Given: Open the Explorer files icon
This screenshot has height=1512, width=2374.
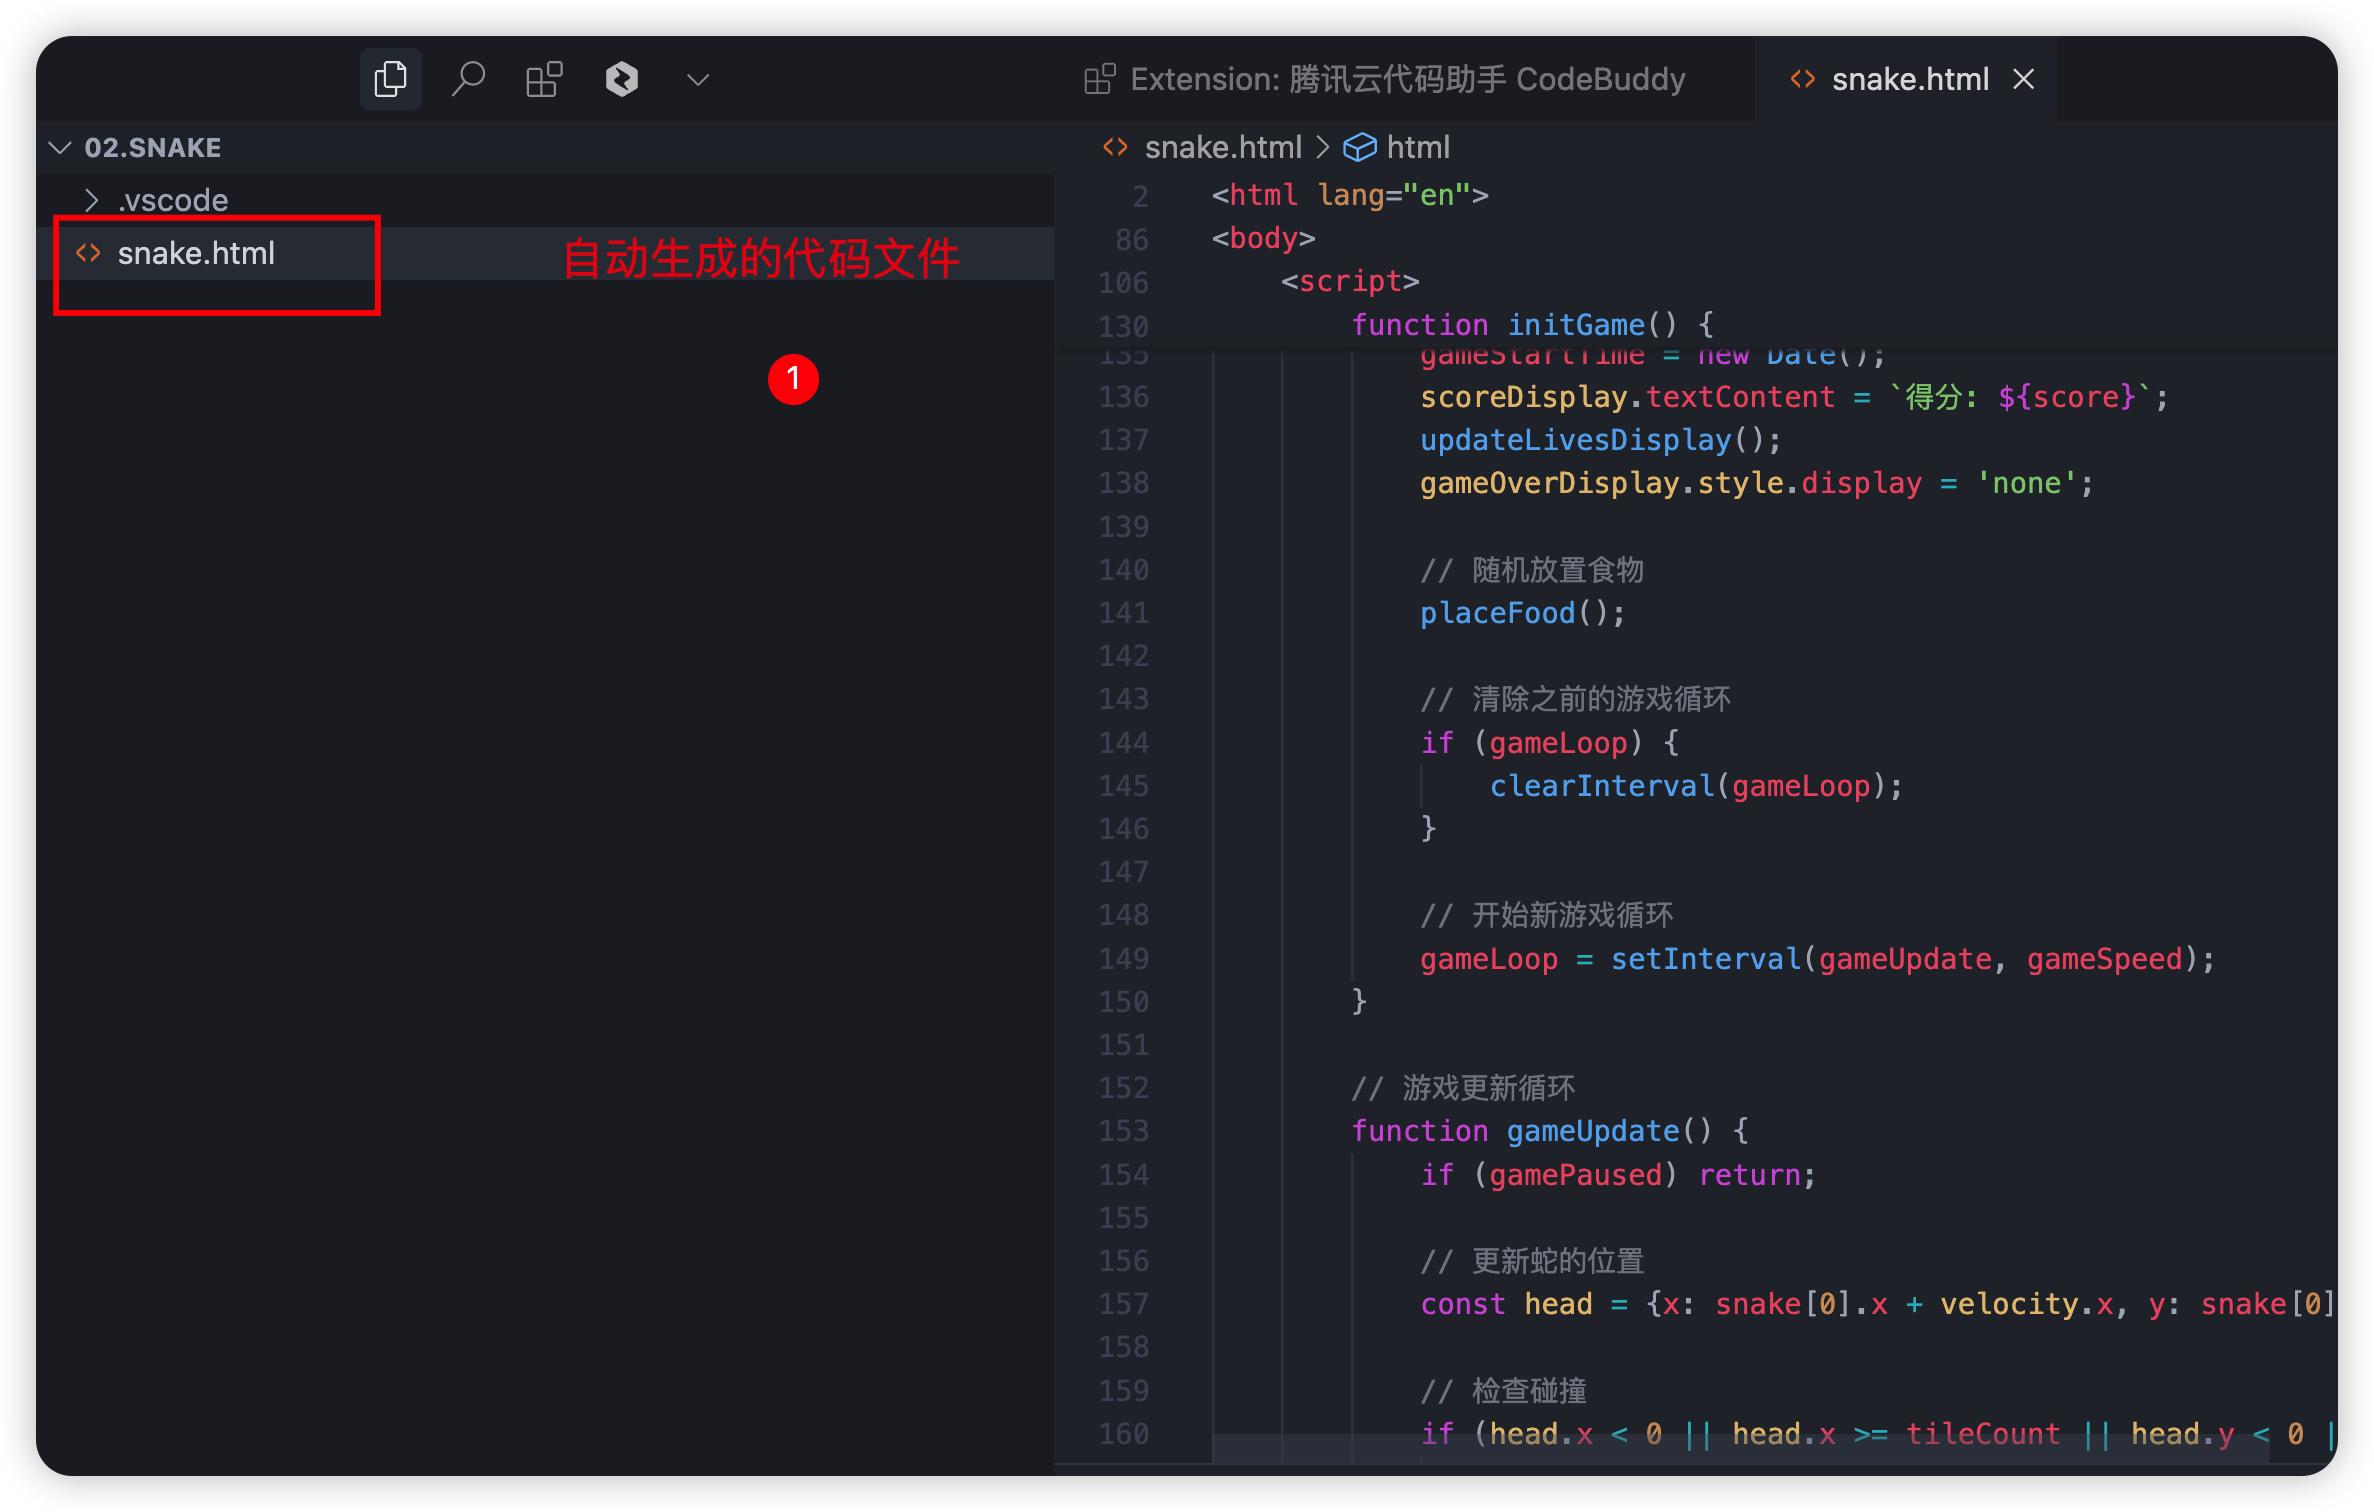Looking at the screenshot, I should pyautogui.click(x=390, y=79).
